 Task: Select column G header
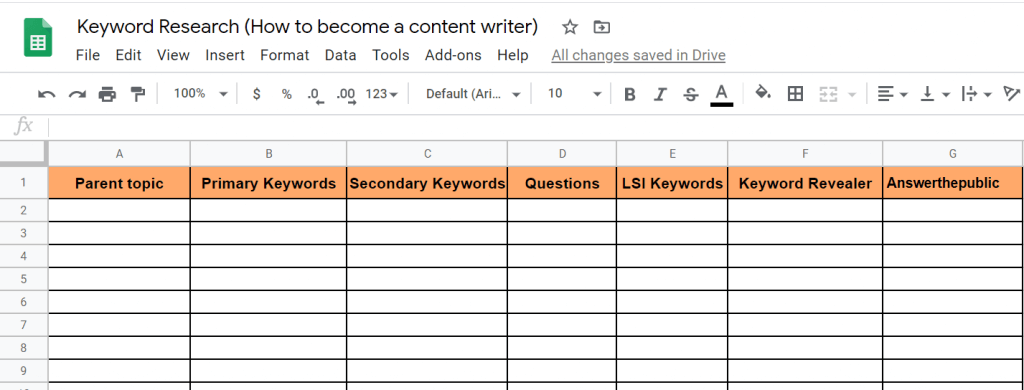[953, 154]
